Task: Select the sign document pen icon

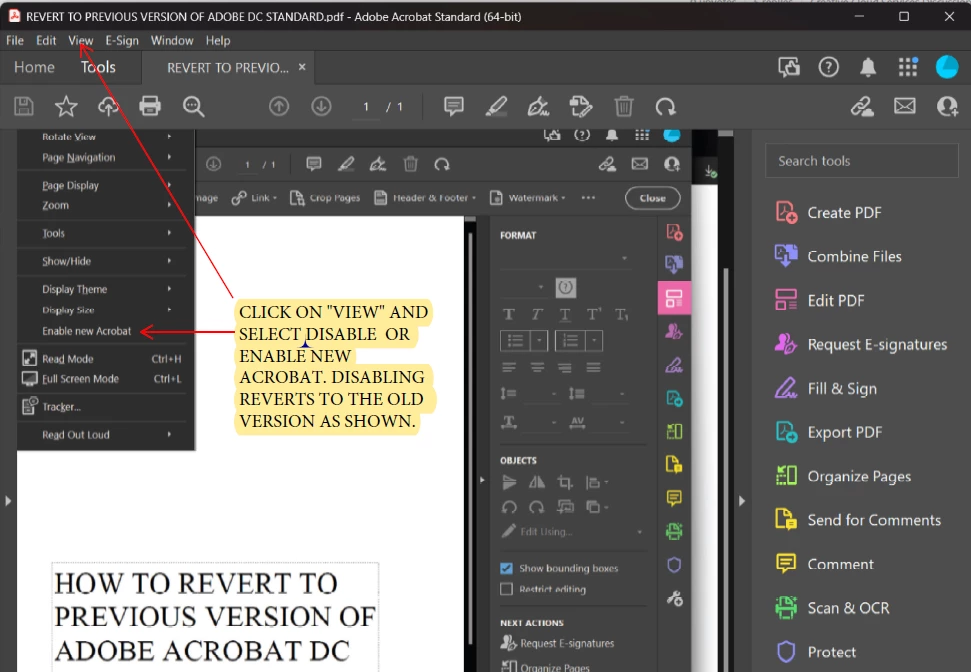Action: 538,107
